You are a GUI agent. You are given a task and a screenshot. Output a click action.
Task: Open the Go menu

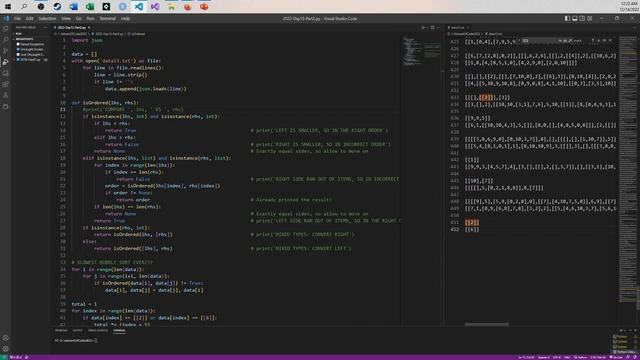tap(78, 18)
